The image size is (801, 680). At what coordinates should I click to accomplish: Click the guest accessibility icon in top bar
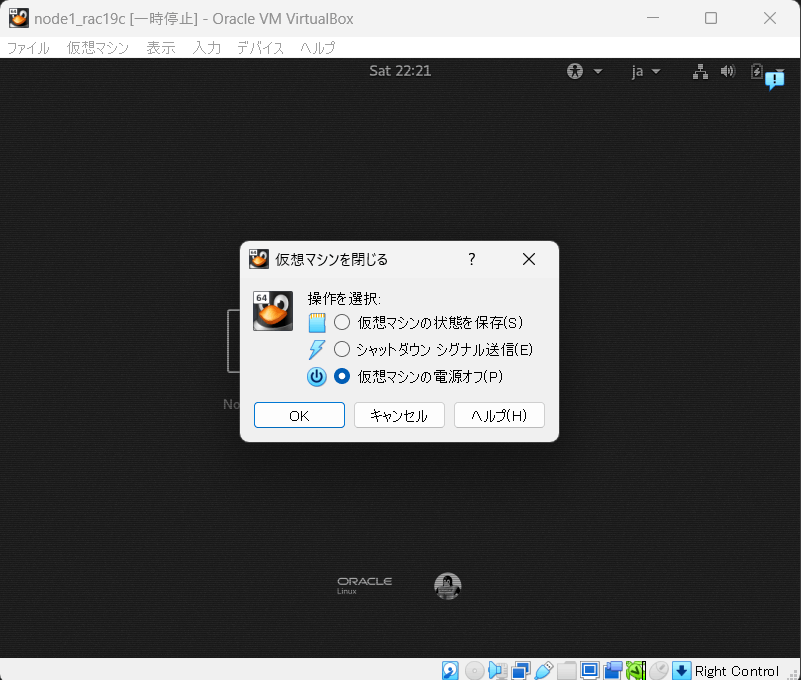pyautogui.click(x=575, y=71)
